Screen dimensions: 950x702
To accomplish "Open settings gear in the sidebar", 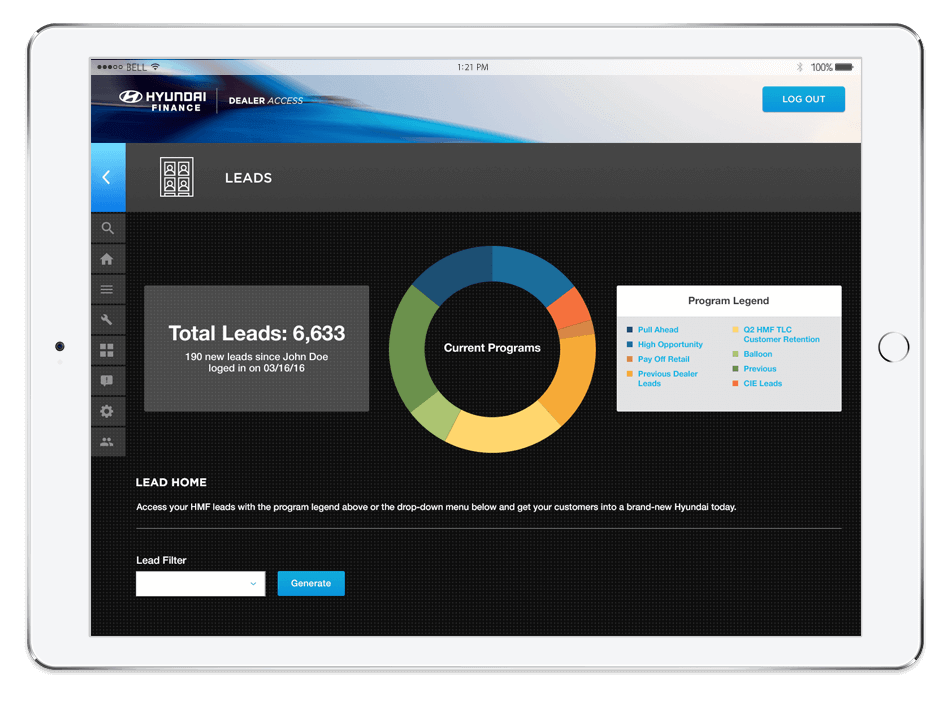I will point(107,411).
